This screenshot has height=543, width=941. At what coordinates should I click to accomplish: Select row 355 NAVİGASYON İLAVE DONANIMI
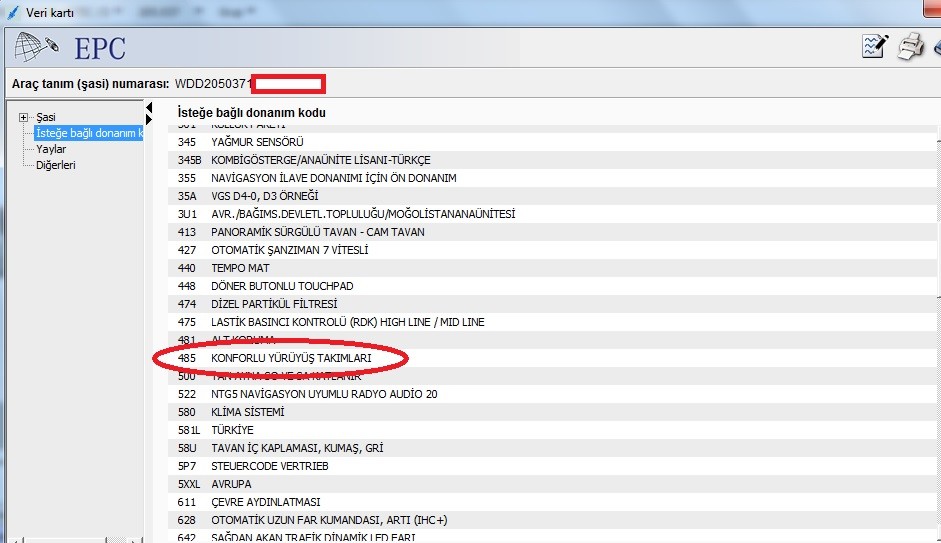[x=552, y=178]
